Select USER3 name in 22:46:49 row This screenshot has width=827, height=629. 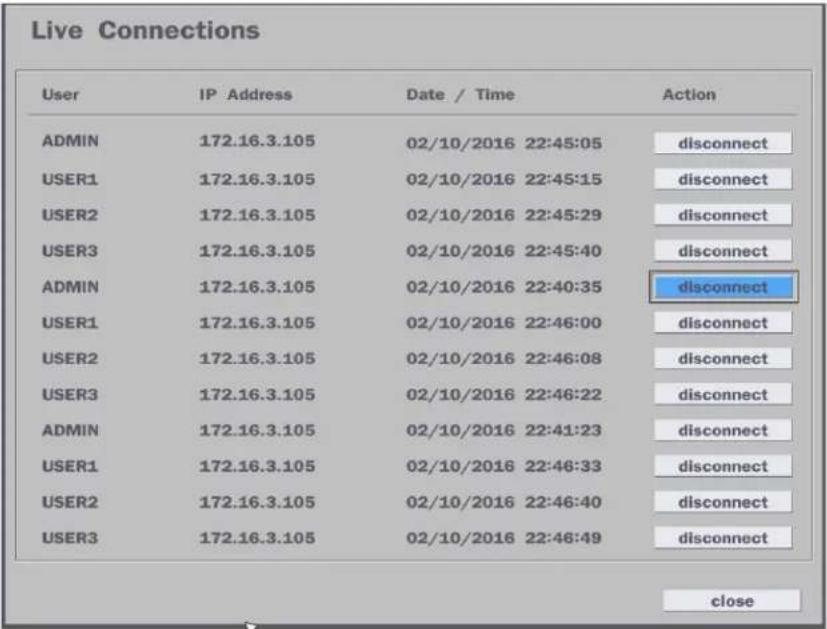[x=70, y=538]
